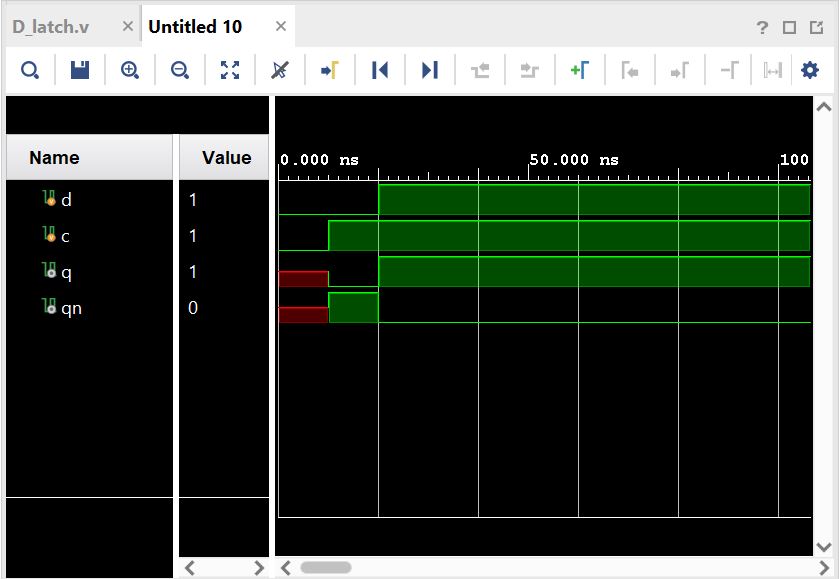Select the qn signal row
The image size is (839, 579).
tap(71, 308)
